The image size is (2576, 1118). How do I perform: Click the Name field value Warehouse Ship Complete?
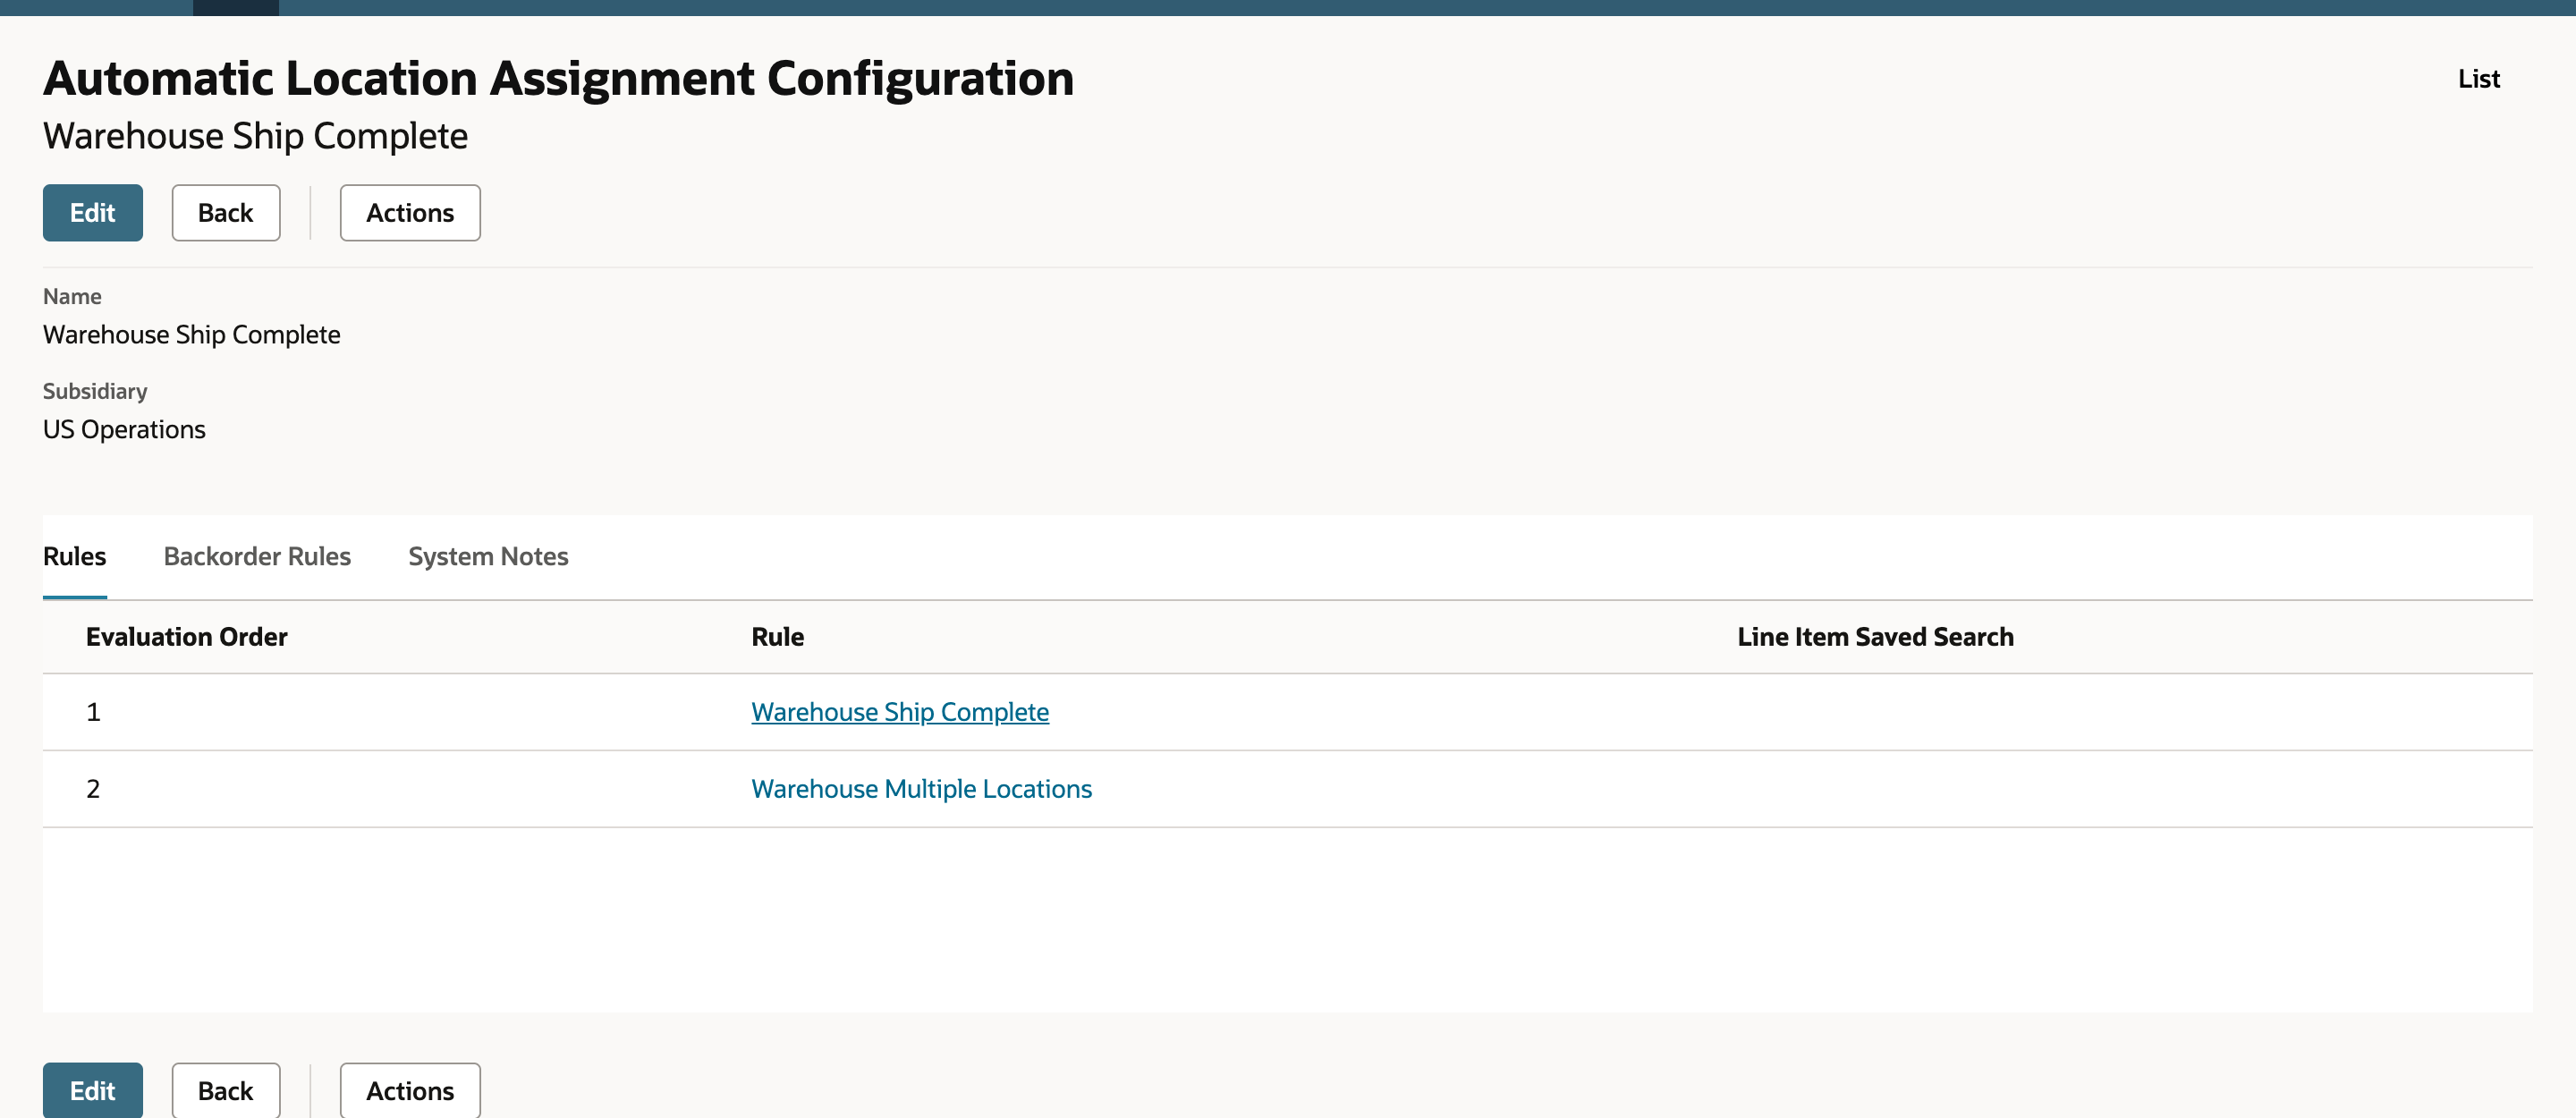[x=192, y=334]
